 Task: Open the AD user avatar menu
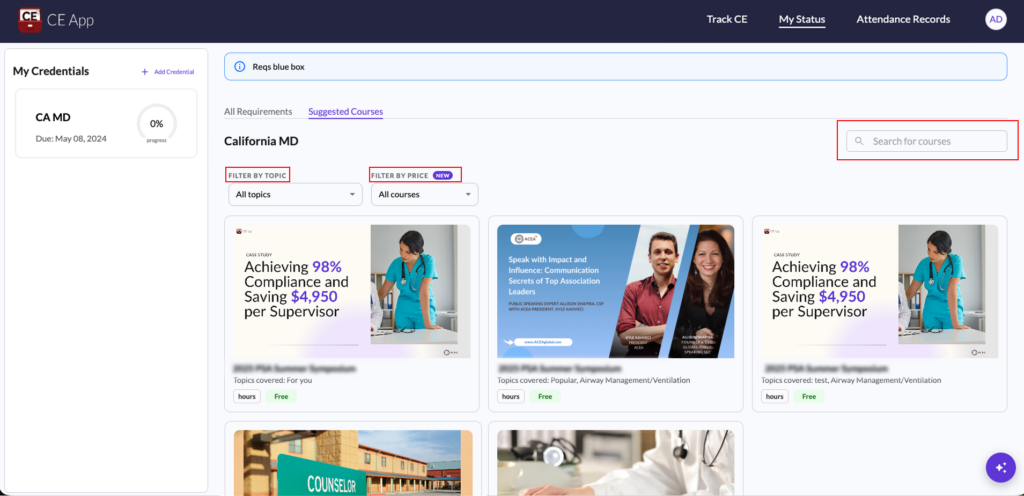click(995, 20)
